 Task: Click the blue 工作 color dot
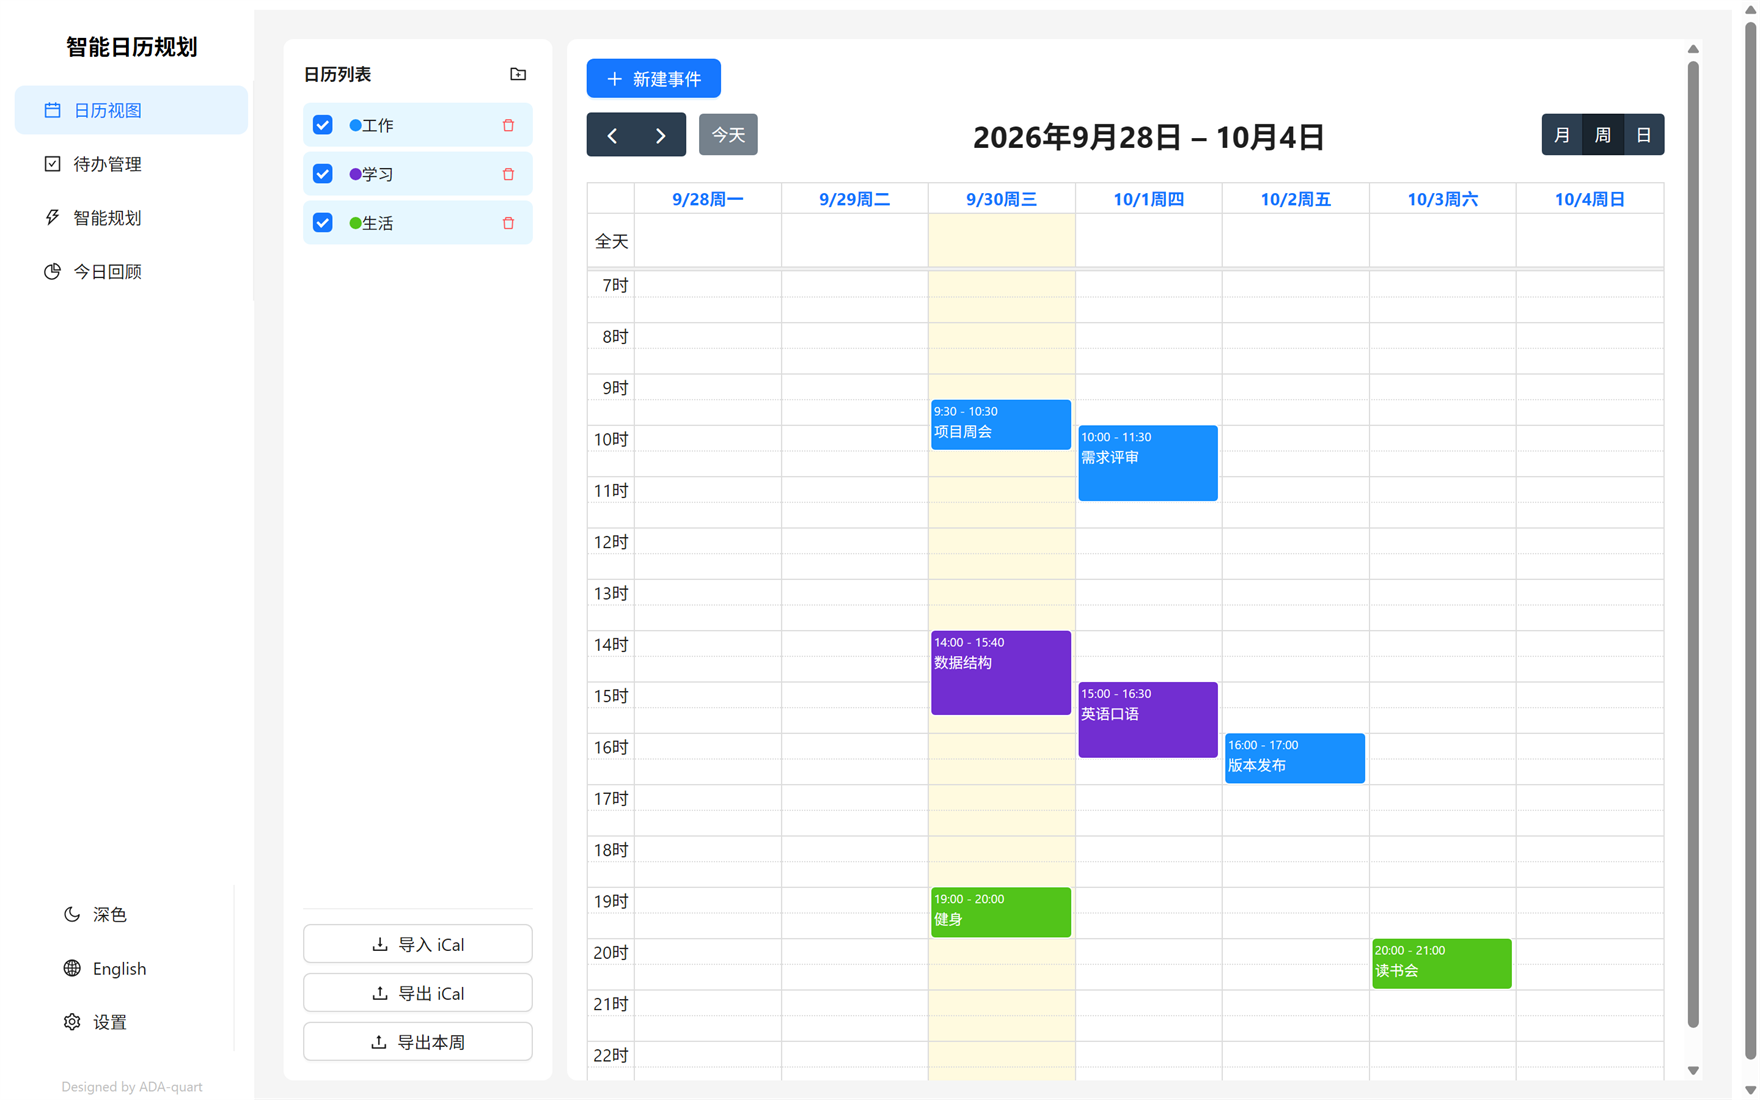pyautogui.click(x=355, y=125)
